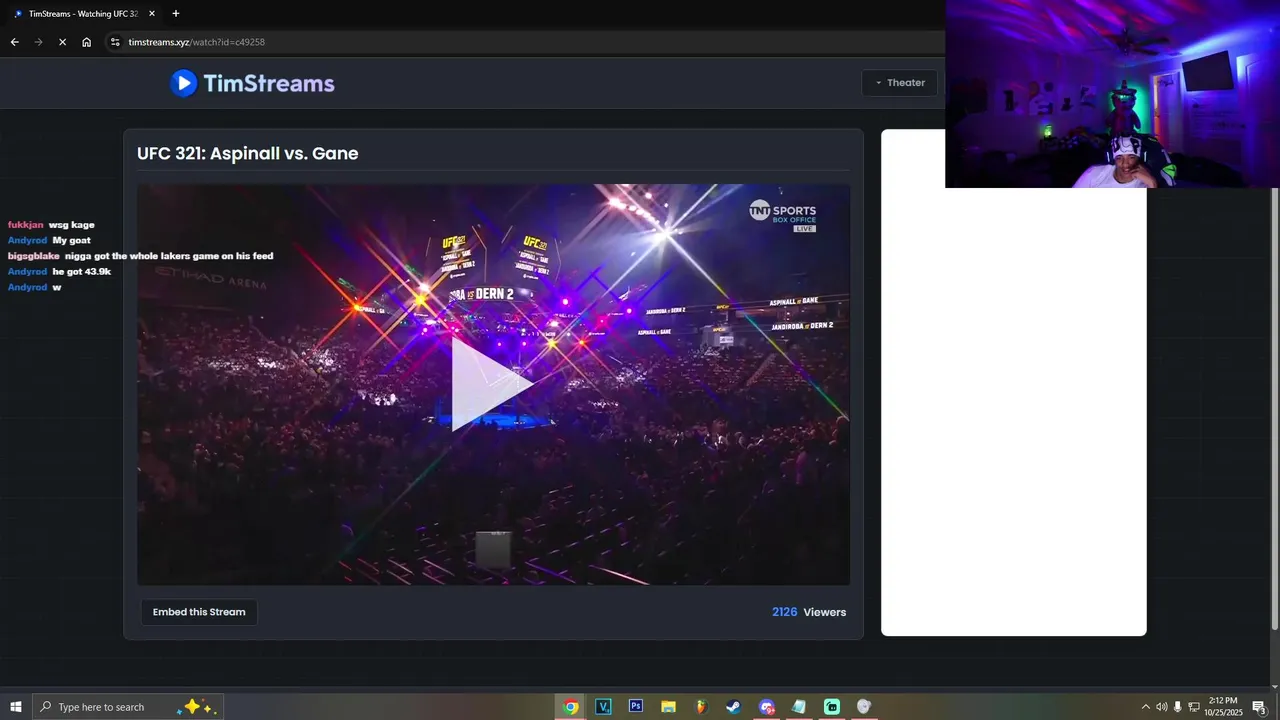This screenshot has height=720, width=1280.
Task: Click the forward navigation arrow
Action: [38, 42]
